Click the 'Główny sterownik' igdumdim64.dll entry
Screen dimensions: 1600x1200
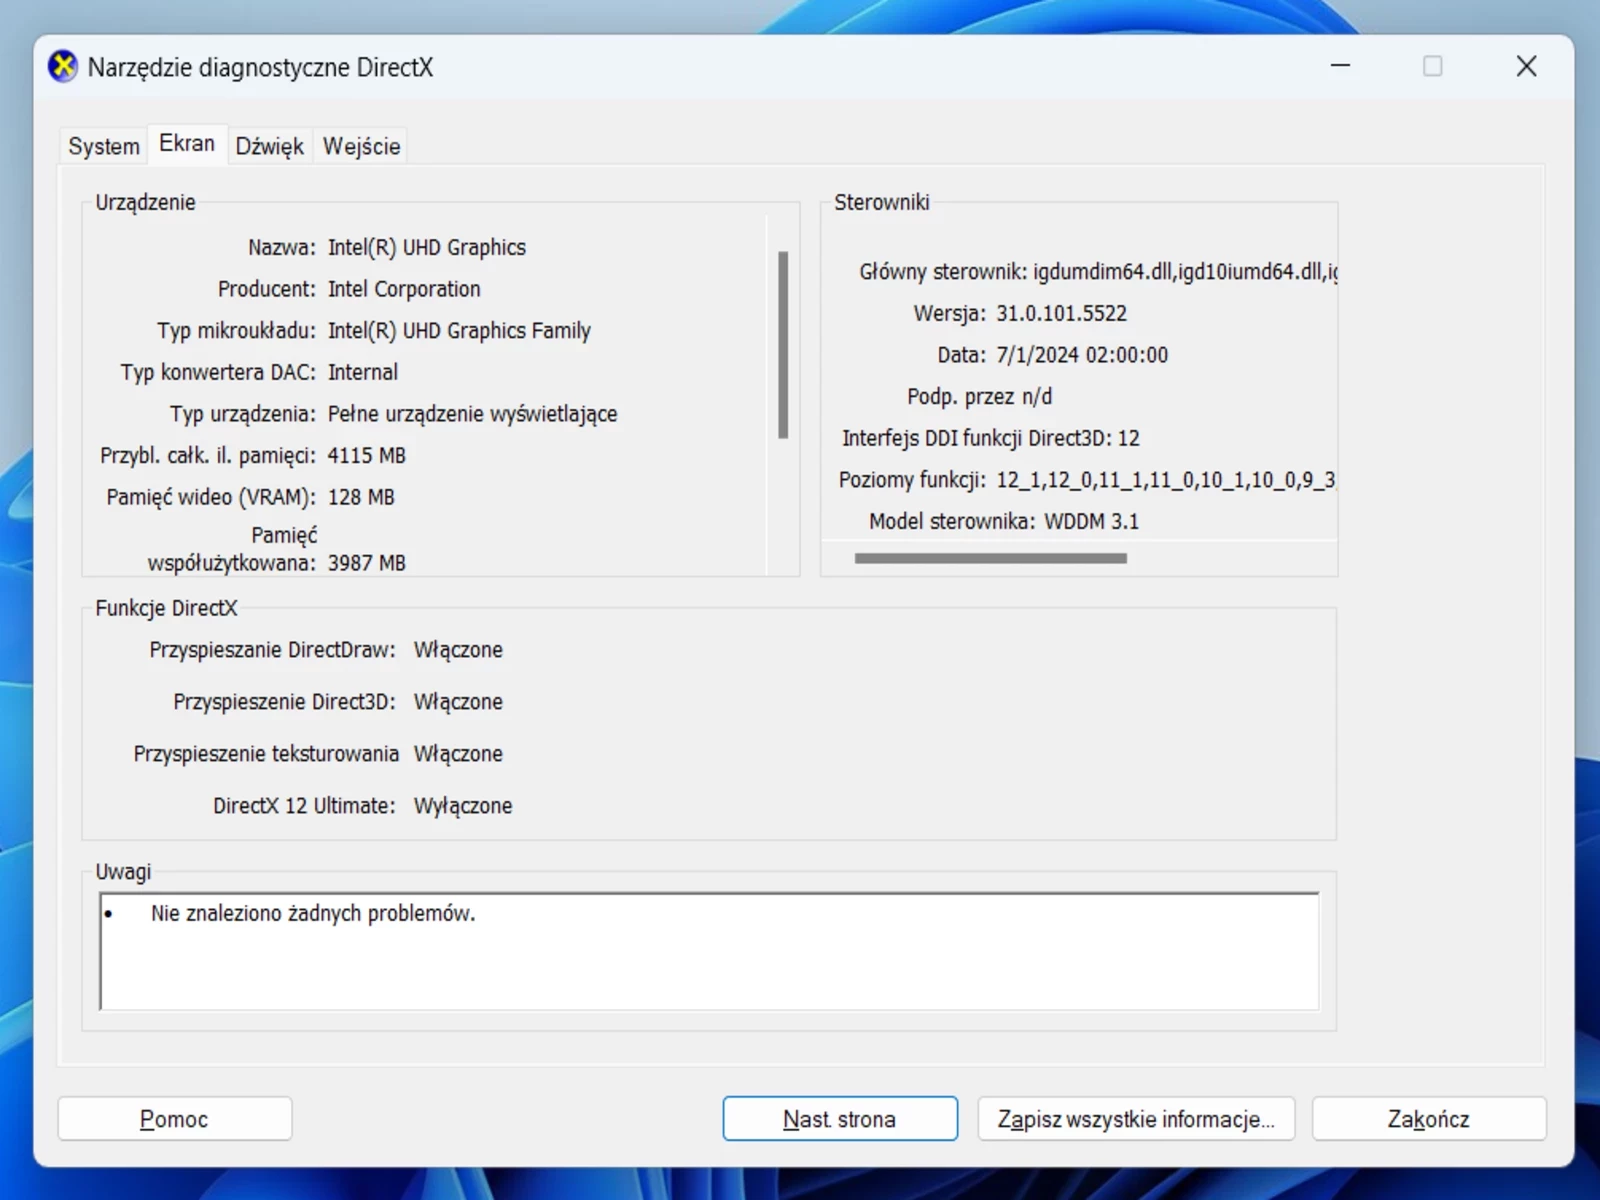click(1185, 272)
